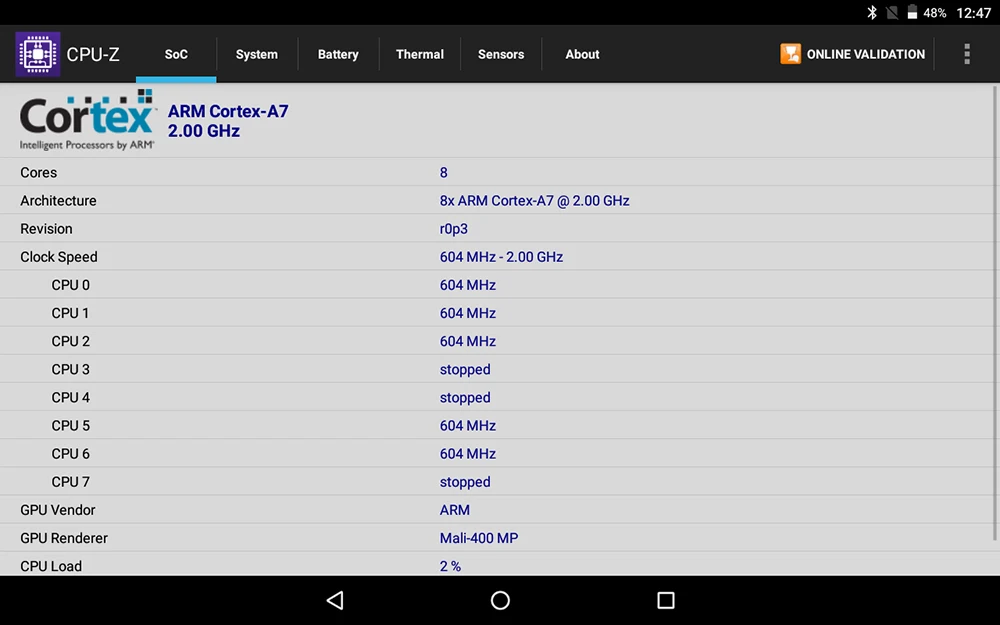Image resolution: width=1000 pixels, height=625 pixels.
Task: Tap the CPU 4 stopped status
Action: (465, 398)
